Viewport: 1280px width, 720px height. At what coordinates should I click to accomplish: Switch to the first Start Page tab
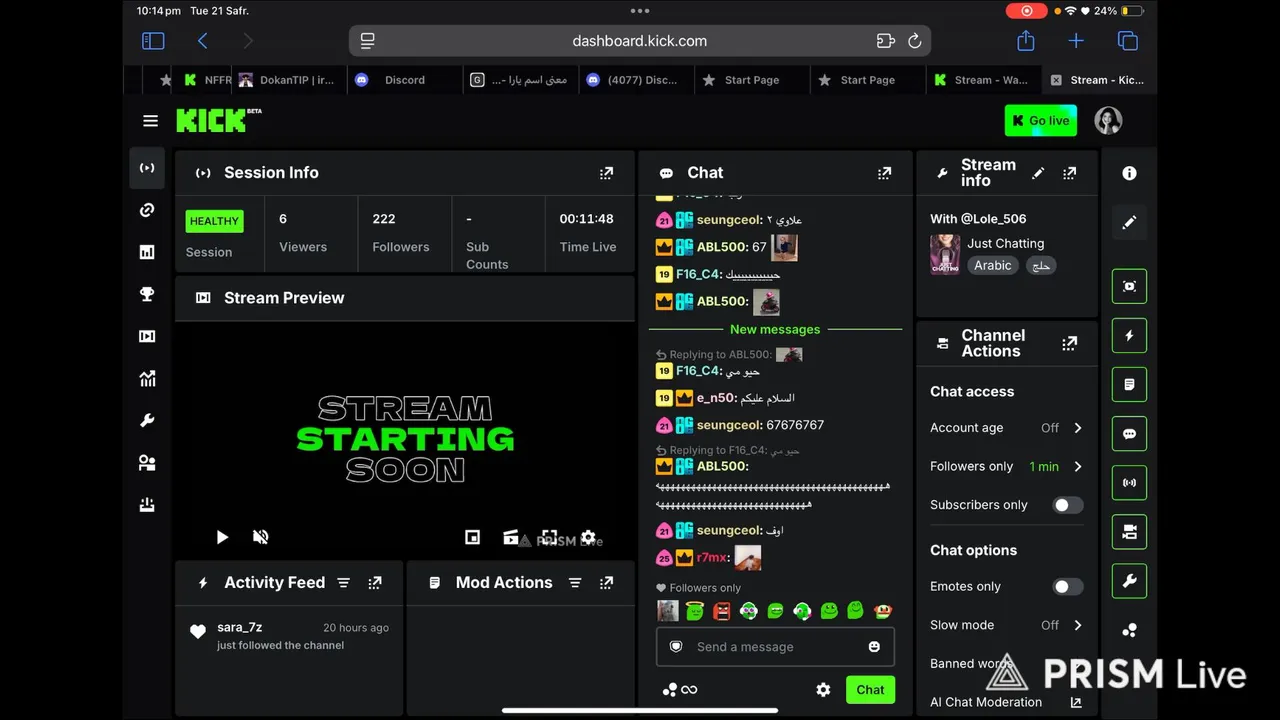[x=751, y=80]
